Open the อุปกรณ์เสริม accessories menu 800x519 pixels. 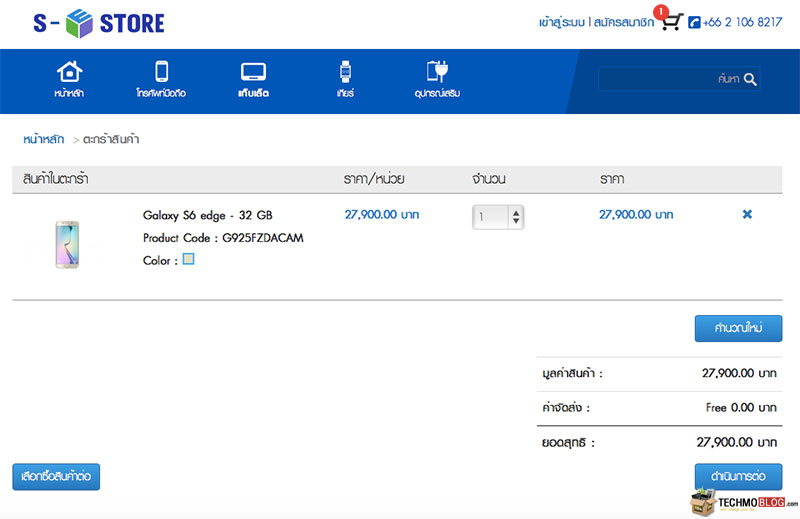[x=437, y=79]
